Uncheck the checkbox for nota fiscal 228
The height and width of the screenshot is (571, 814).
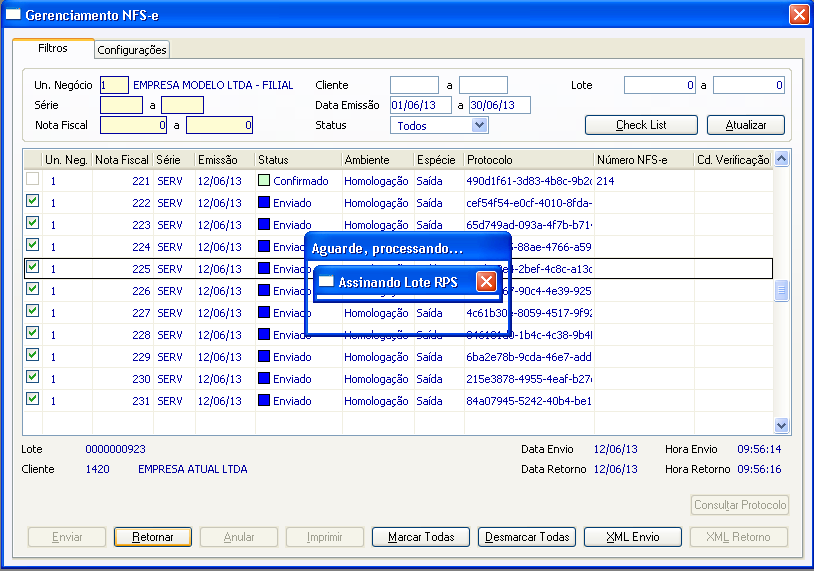click(33, 333)
